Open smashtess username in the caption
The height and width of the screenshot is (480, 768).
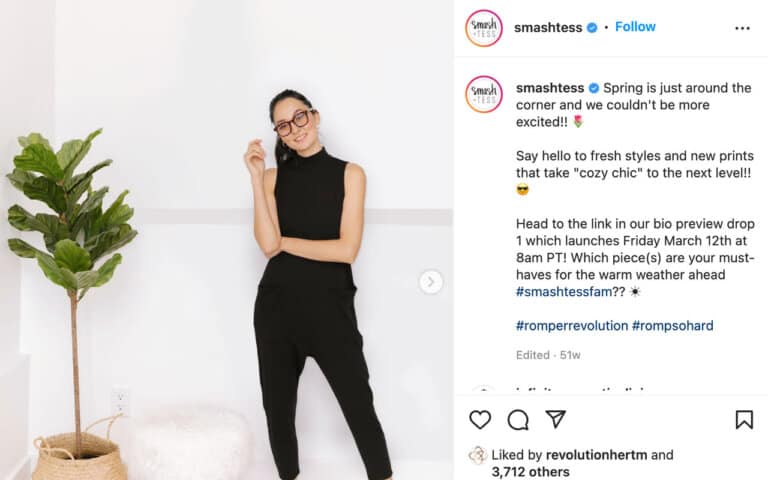(x=550, y=88)
